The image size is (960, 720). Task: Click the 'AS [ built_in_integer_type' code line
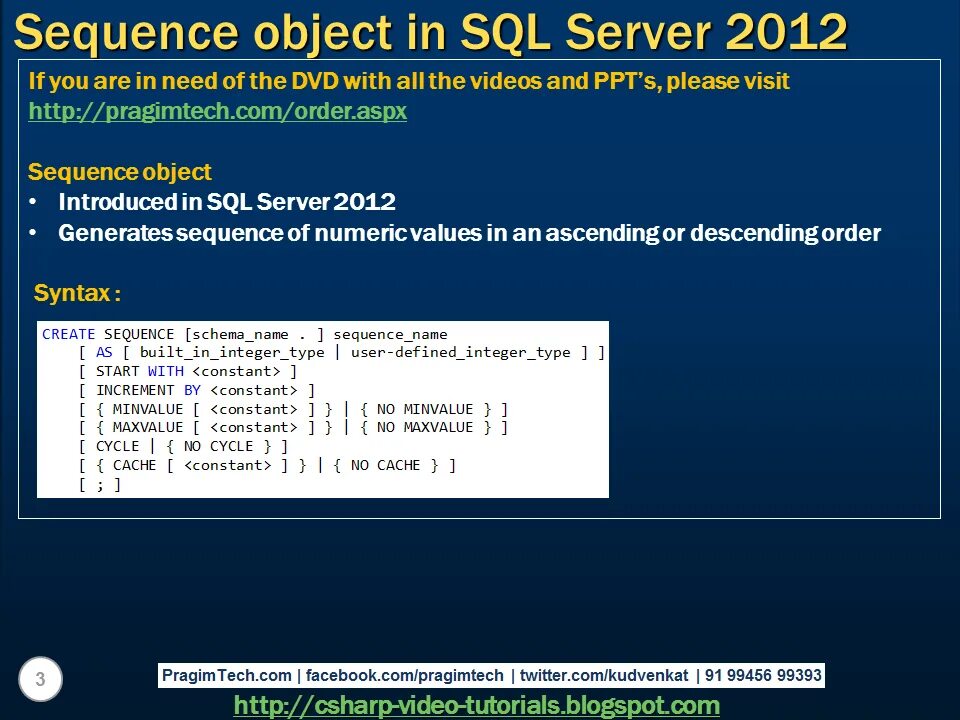[x=342, y=353]
